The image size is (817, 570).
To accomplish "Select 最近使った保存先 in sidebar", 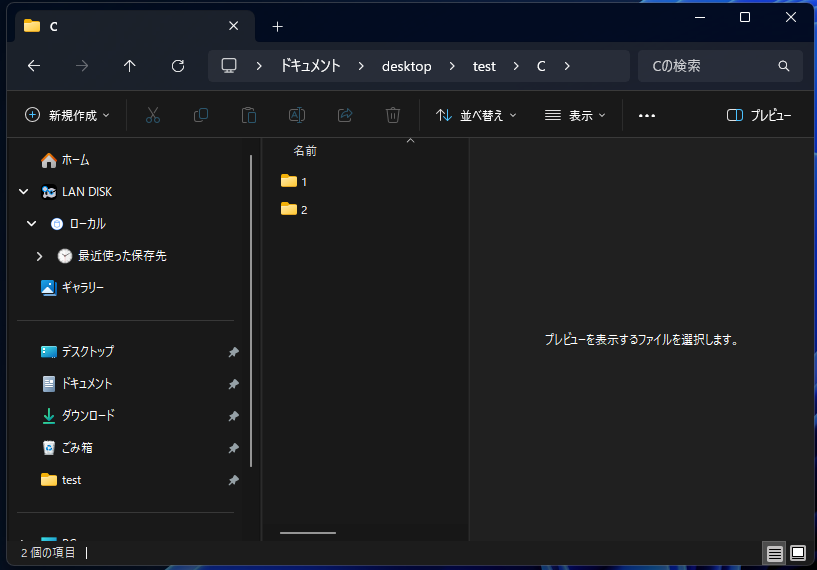I will pyautogui.click(x=122, y=256).
